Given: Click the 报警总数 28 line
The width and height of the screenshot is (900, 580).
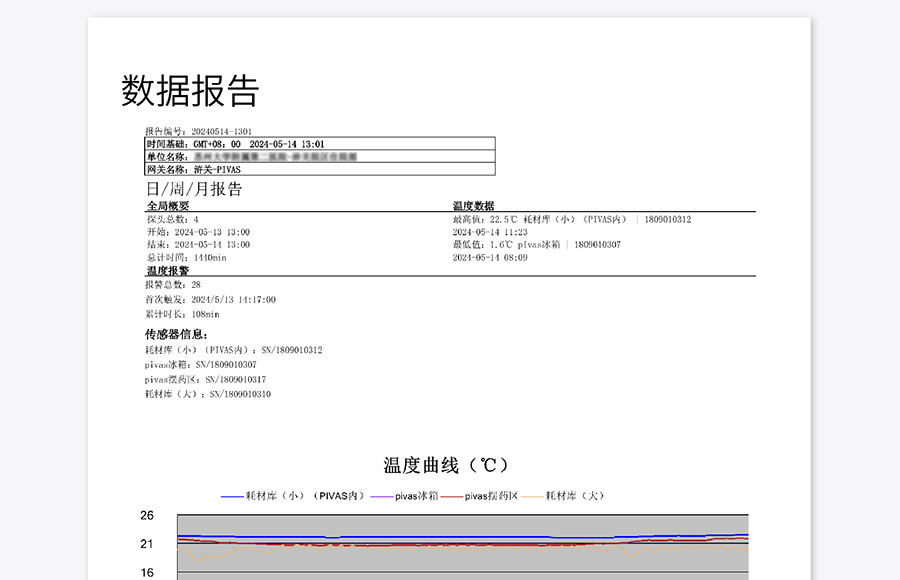Looking at the screenshot, I should pyautogui.click(x=173, y=285).
